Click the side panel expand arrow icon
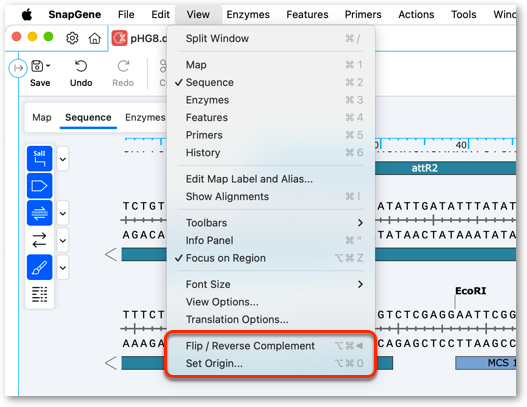527x407 pixels. click(x=18, y=68)
